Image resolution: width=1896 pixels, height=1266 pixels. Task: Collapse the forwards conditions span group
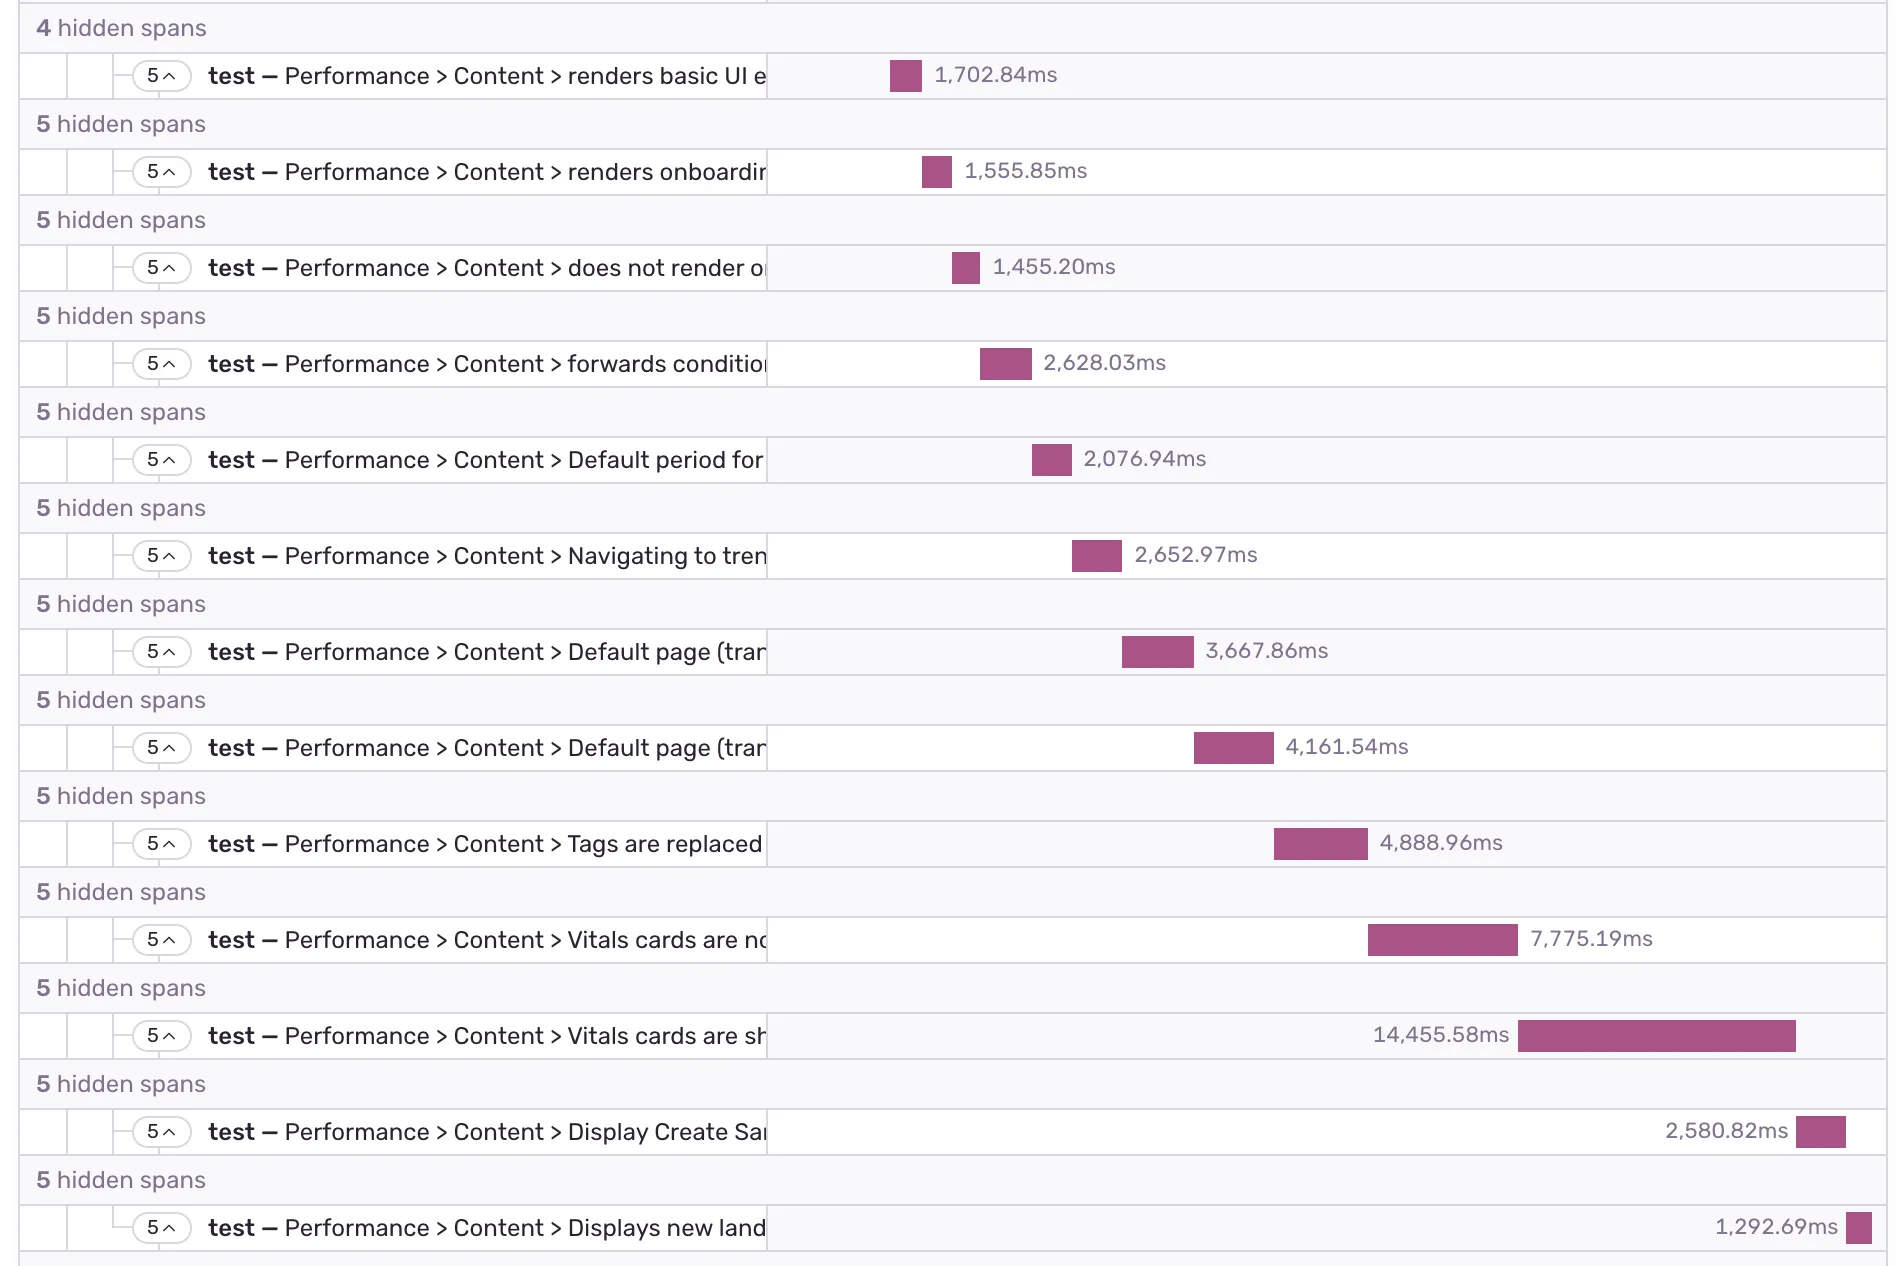pyautogui.click(x=159, y=364)
